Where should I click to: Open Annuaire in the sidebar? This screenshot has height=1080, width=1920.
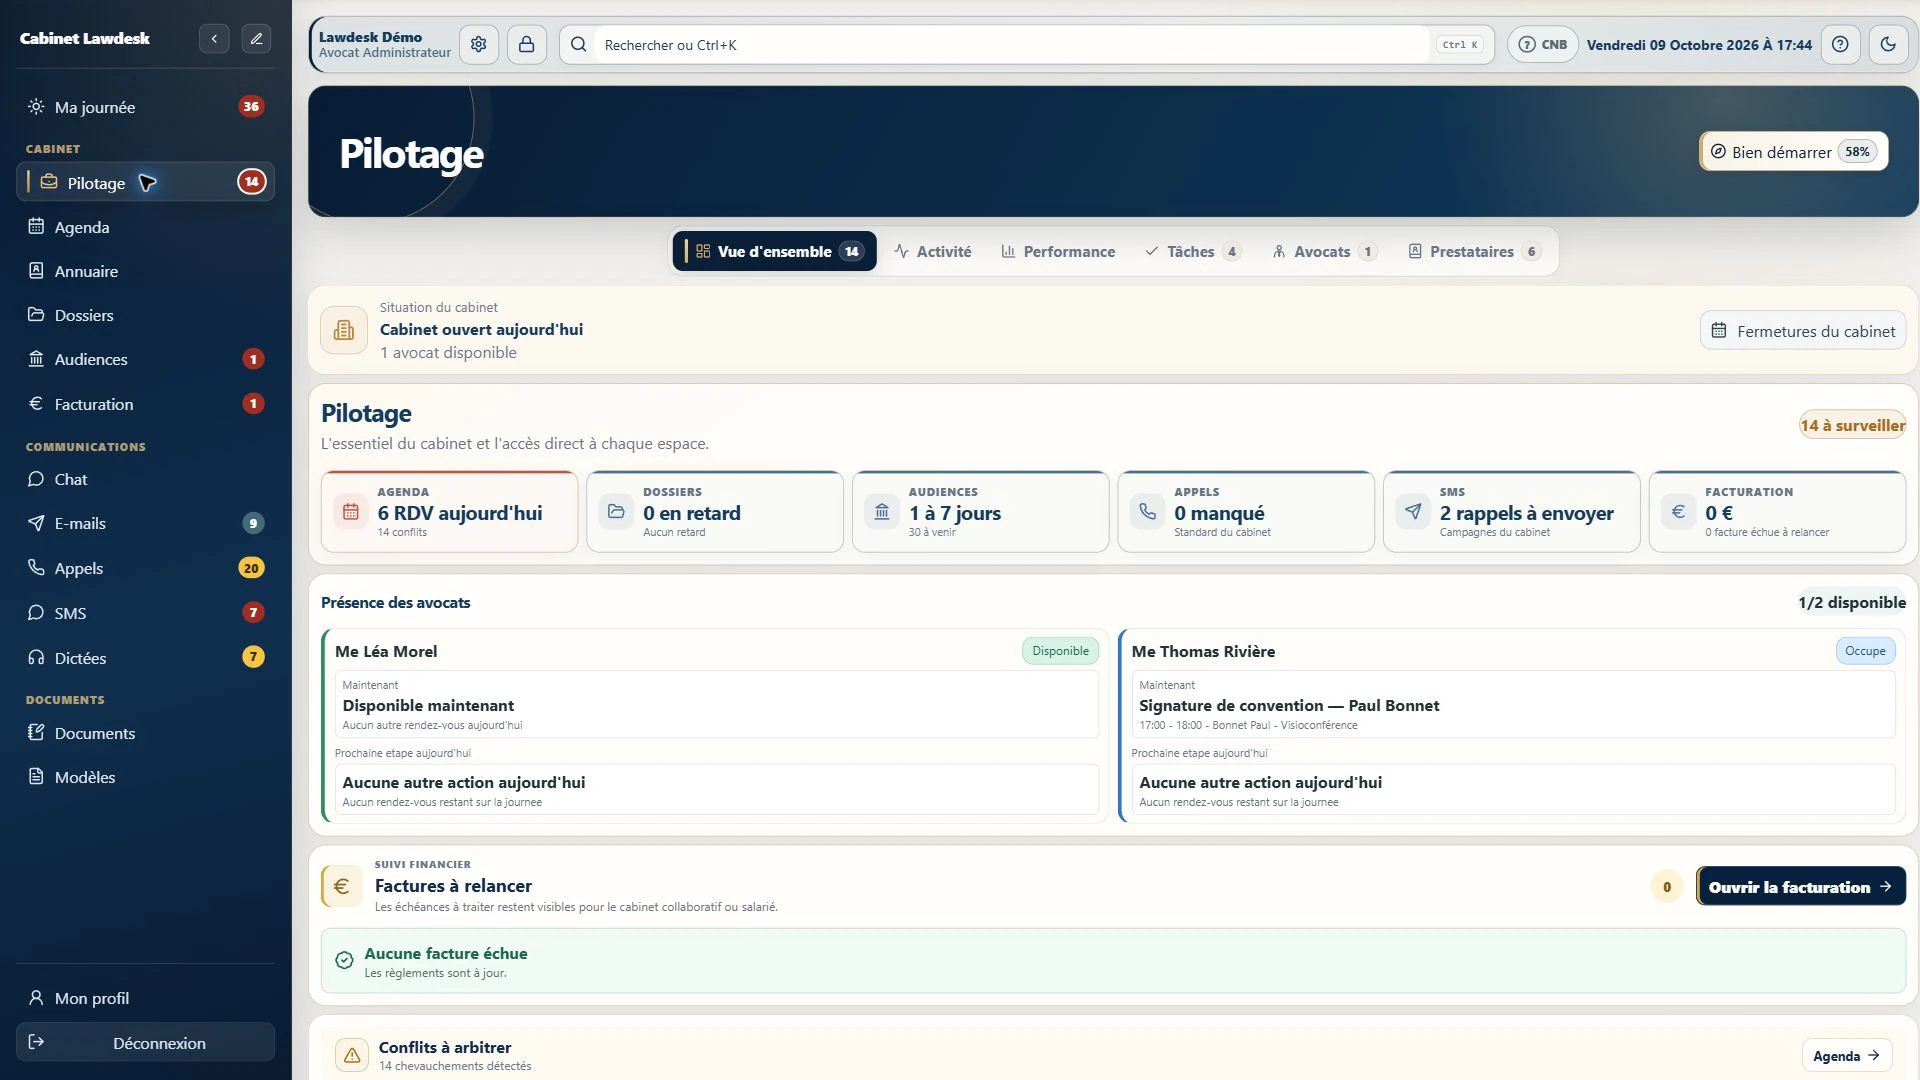point(145,271)
